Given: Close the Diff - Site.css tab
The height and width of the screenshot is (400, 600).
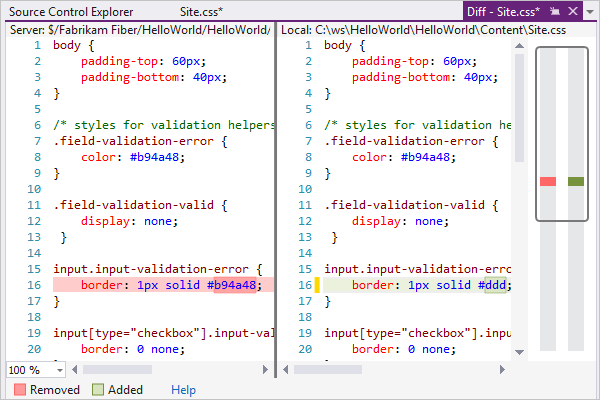Looking at the screenshot, I should pyautogui.click(x=571, y=11).
